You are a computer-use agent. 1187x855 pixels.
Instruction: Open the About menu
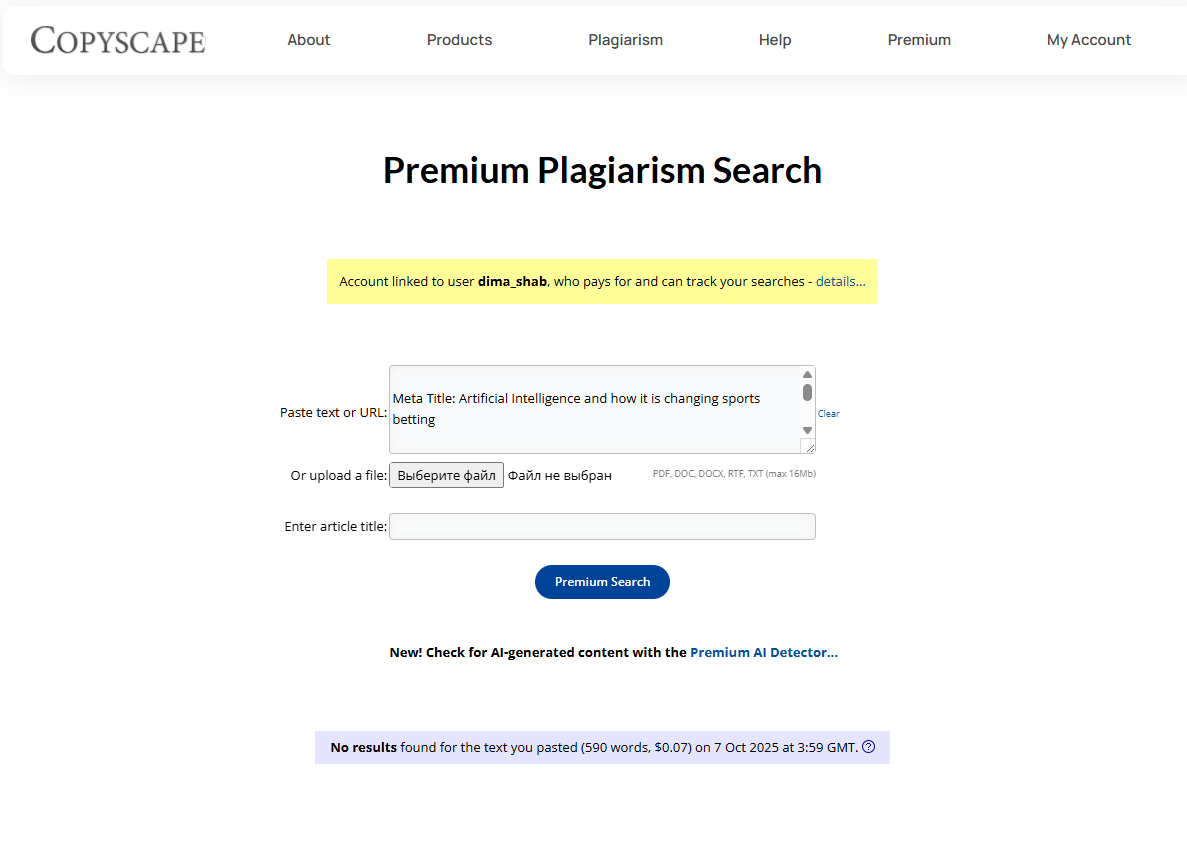(x=308, y=40)
